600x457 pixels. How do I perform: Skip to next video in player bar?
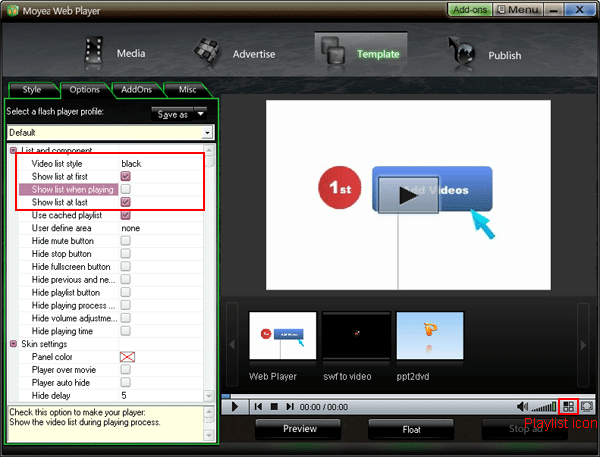click(x=290, y=406)
